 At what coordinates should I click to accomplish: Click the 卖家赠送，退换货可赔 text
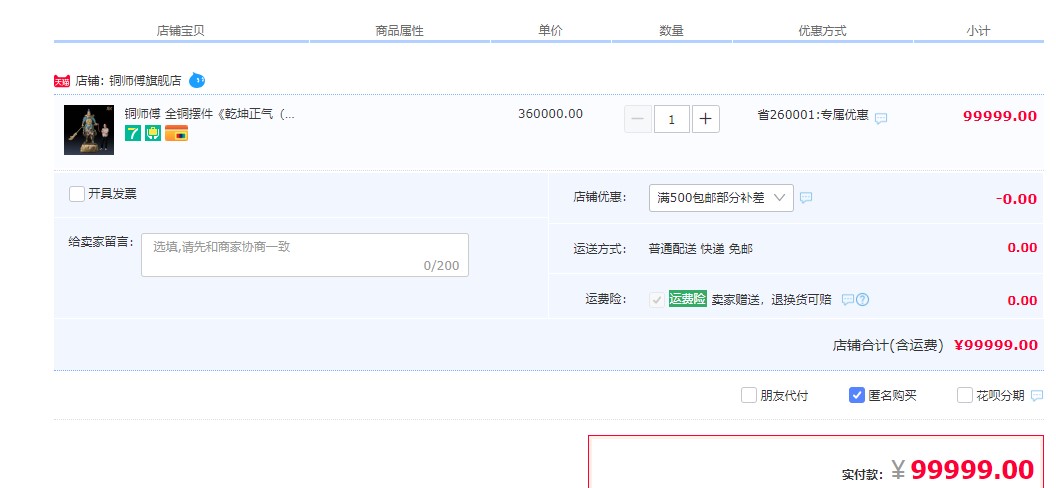(x=771, y=300)
